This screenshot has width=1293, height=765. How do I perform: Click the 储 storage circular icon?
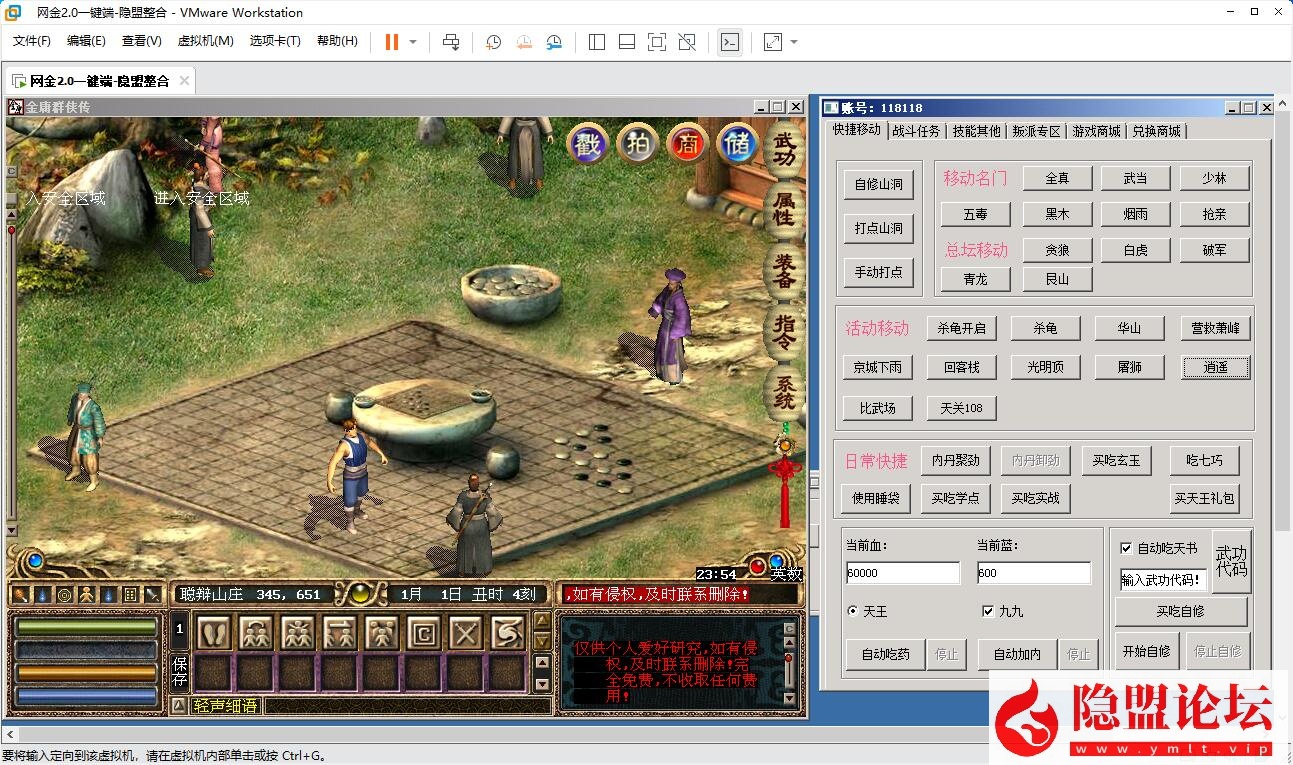click(x=738, y=143)
